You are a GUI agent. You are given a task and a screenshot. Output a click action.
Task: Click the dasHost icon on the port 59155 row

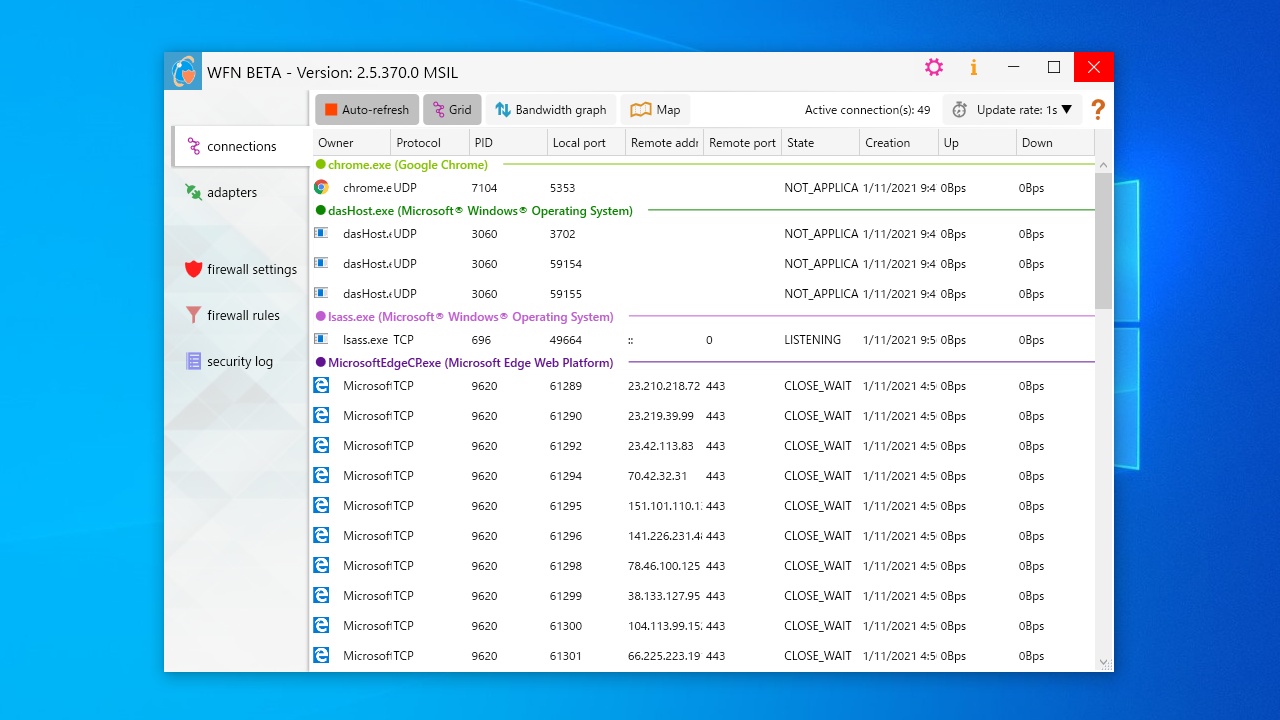coord(321,293)
